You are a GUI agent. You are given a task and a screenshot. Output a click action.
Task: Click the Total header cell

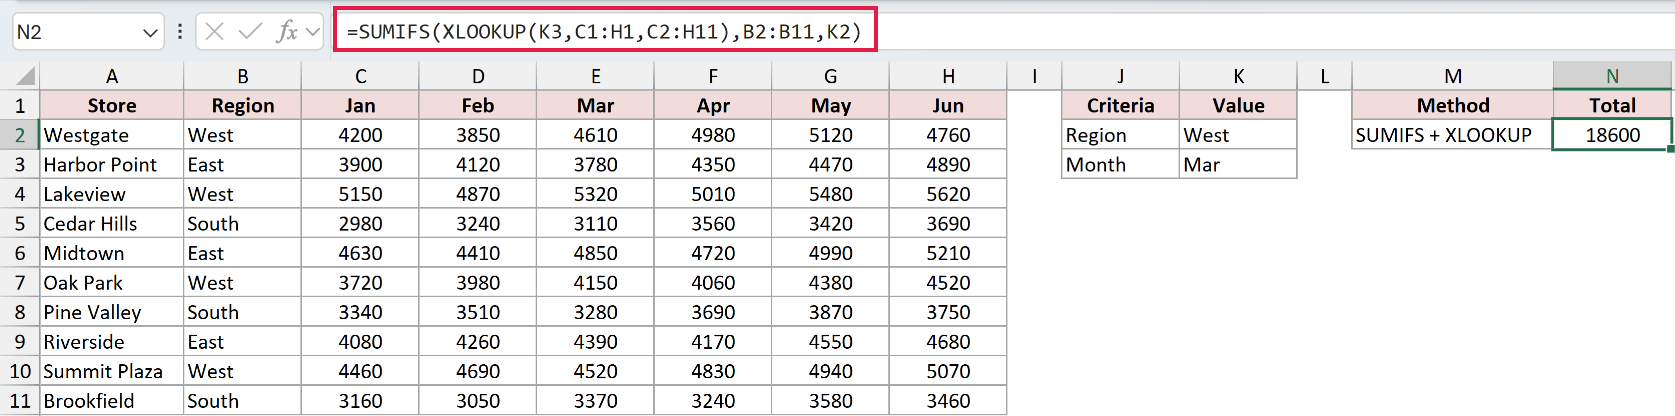click(1612, 106)
